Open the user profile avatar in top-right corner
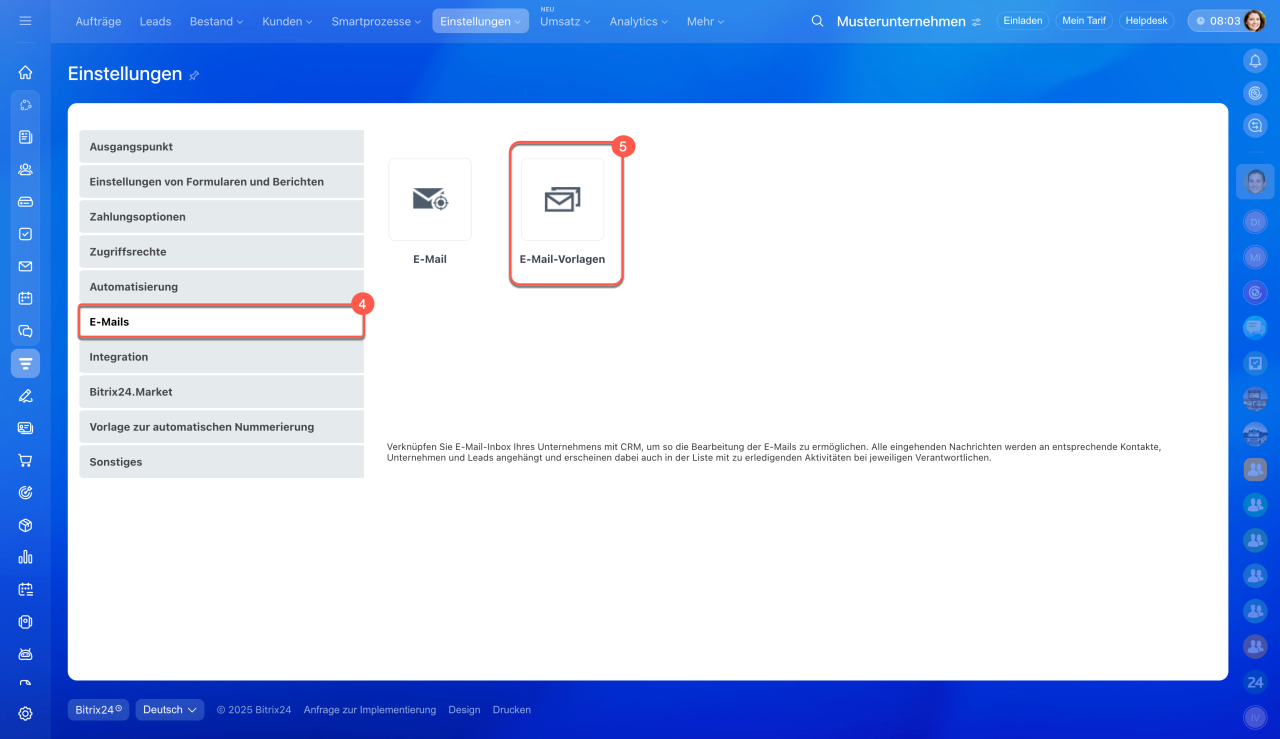This screenshot has width=1280, height=739. [1254, 21]
